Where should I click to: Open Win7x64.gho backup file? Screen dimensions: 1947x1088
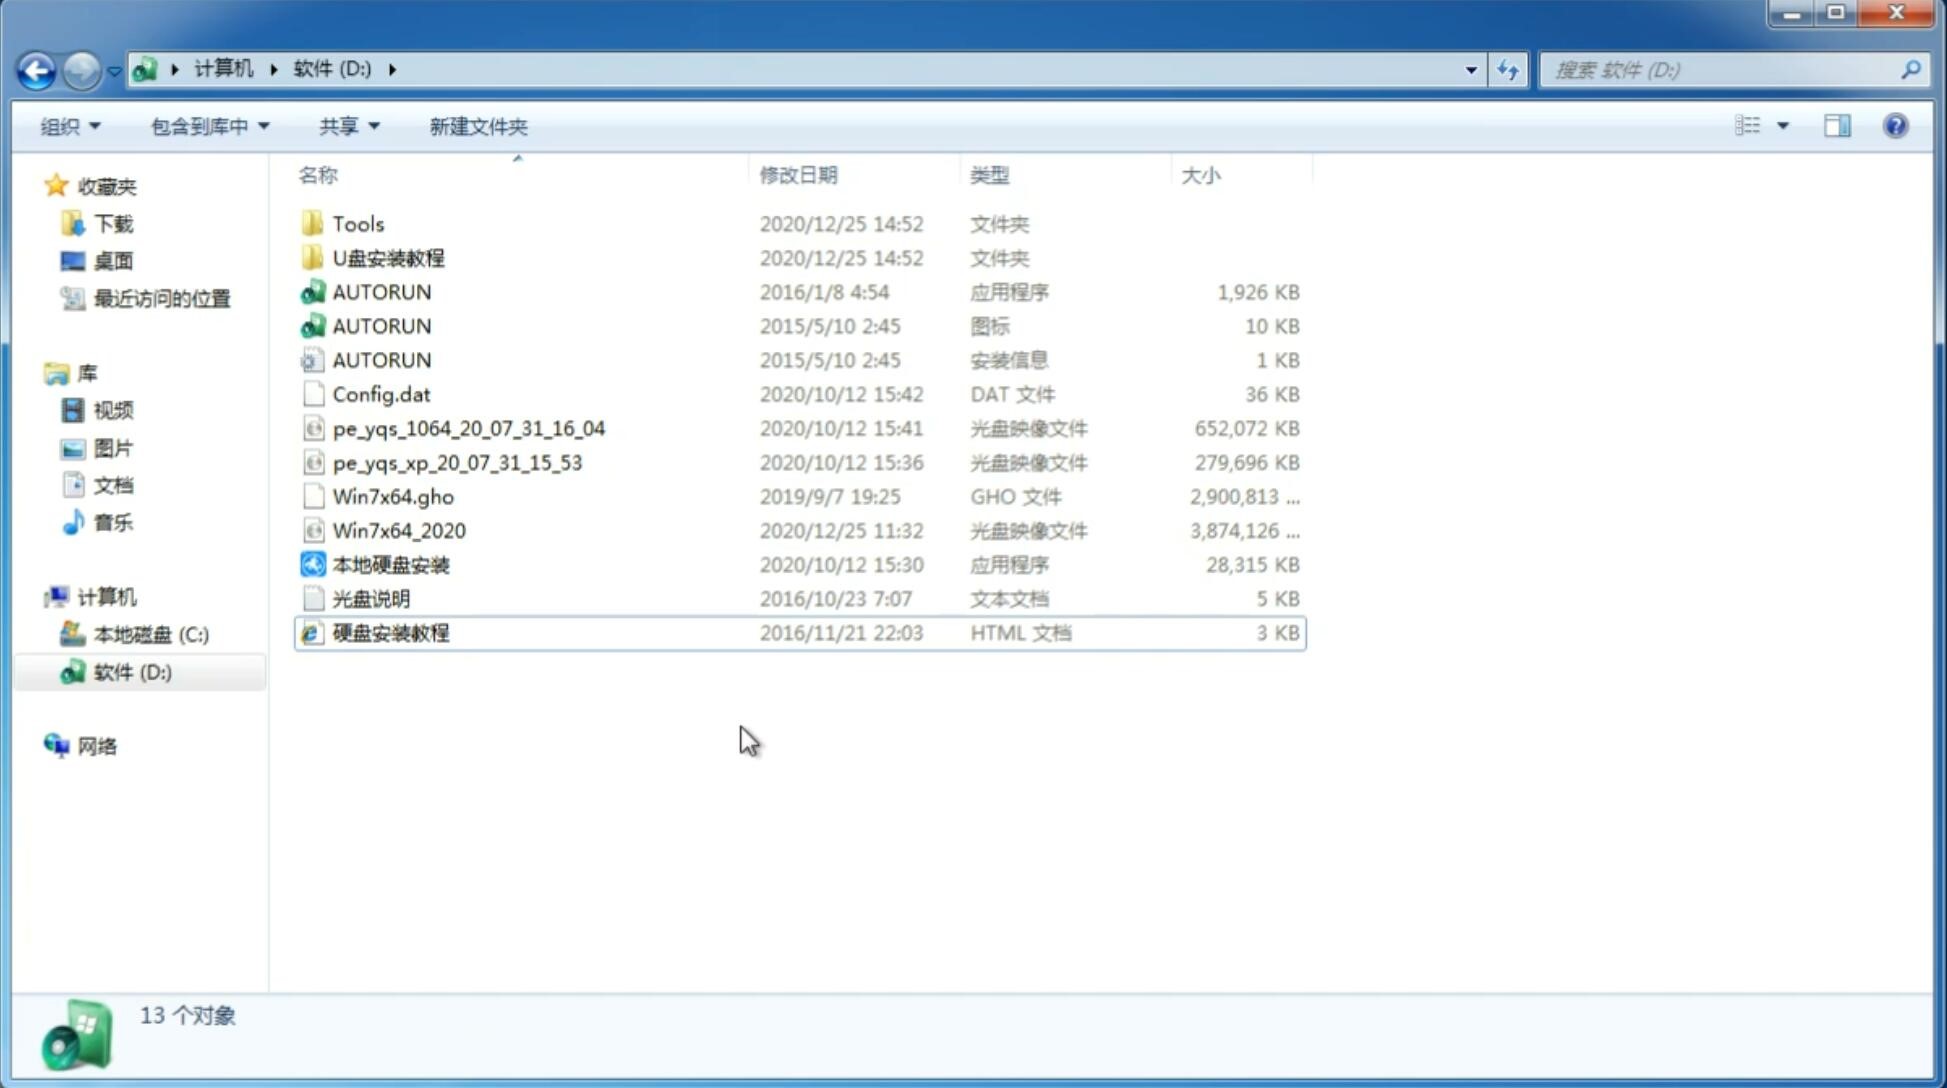coord(393,496)
